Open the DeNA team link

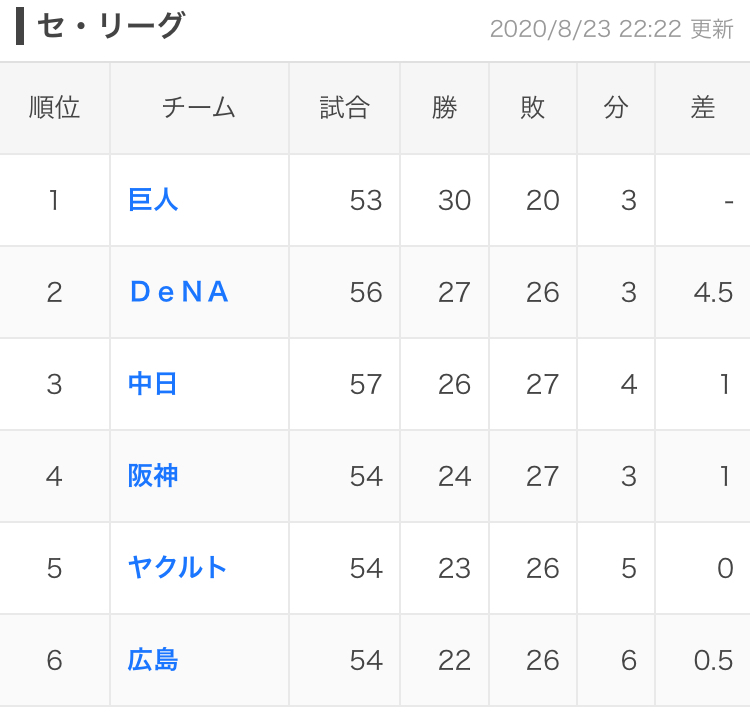point(180,292)
